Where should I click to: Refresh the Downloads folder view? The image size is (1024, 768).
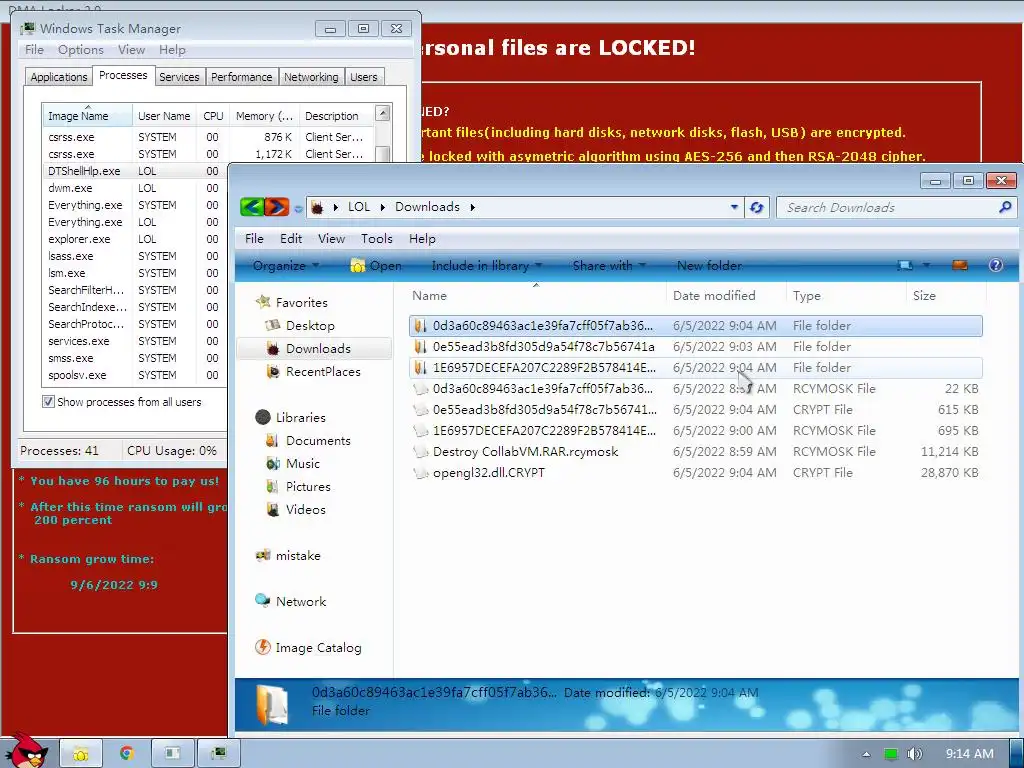pyautogui.click(x=757, y=207)
